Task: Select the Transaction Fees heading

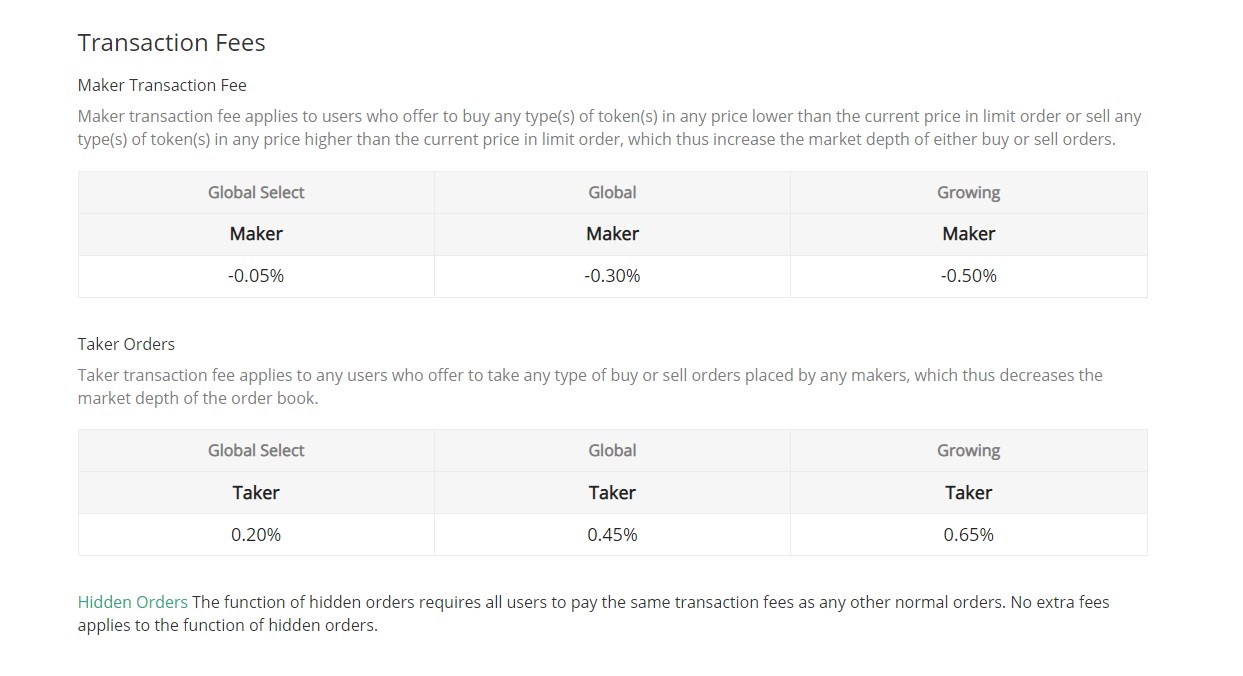Action: click(172, 43)
